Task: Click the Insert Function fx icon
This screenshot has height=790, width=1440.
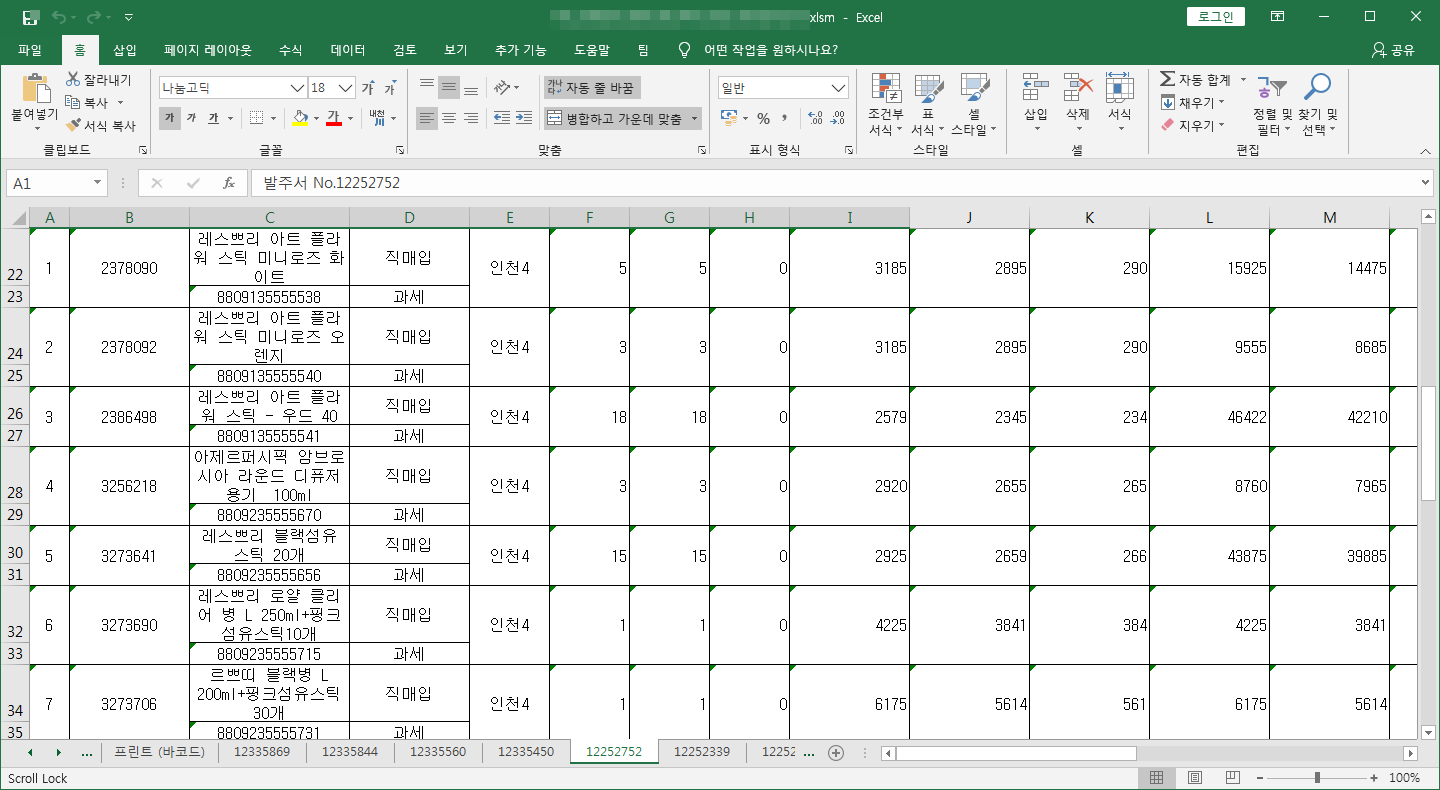Action: [229, 184]
